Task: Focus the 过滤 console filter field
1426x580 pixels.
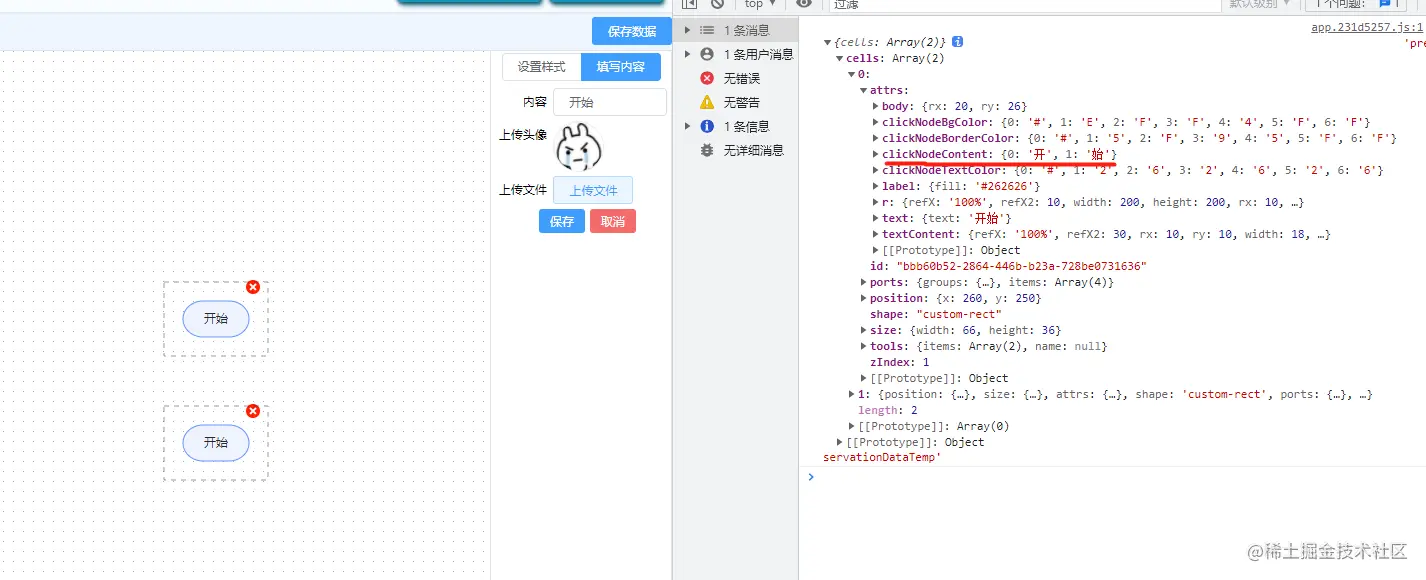Action: coord(1025,4)
